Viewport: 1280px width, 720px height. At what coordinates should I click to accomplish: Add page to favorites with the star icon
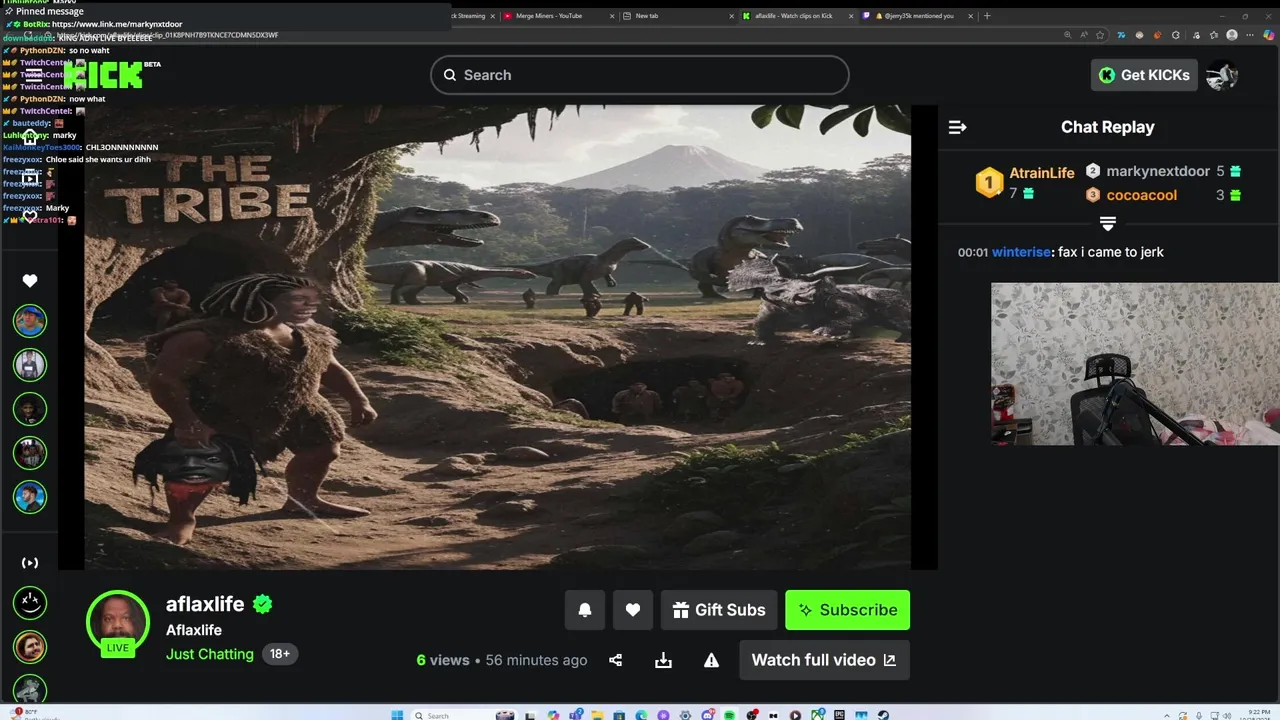[x=1100, y=35]
